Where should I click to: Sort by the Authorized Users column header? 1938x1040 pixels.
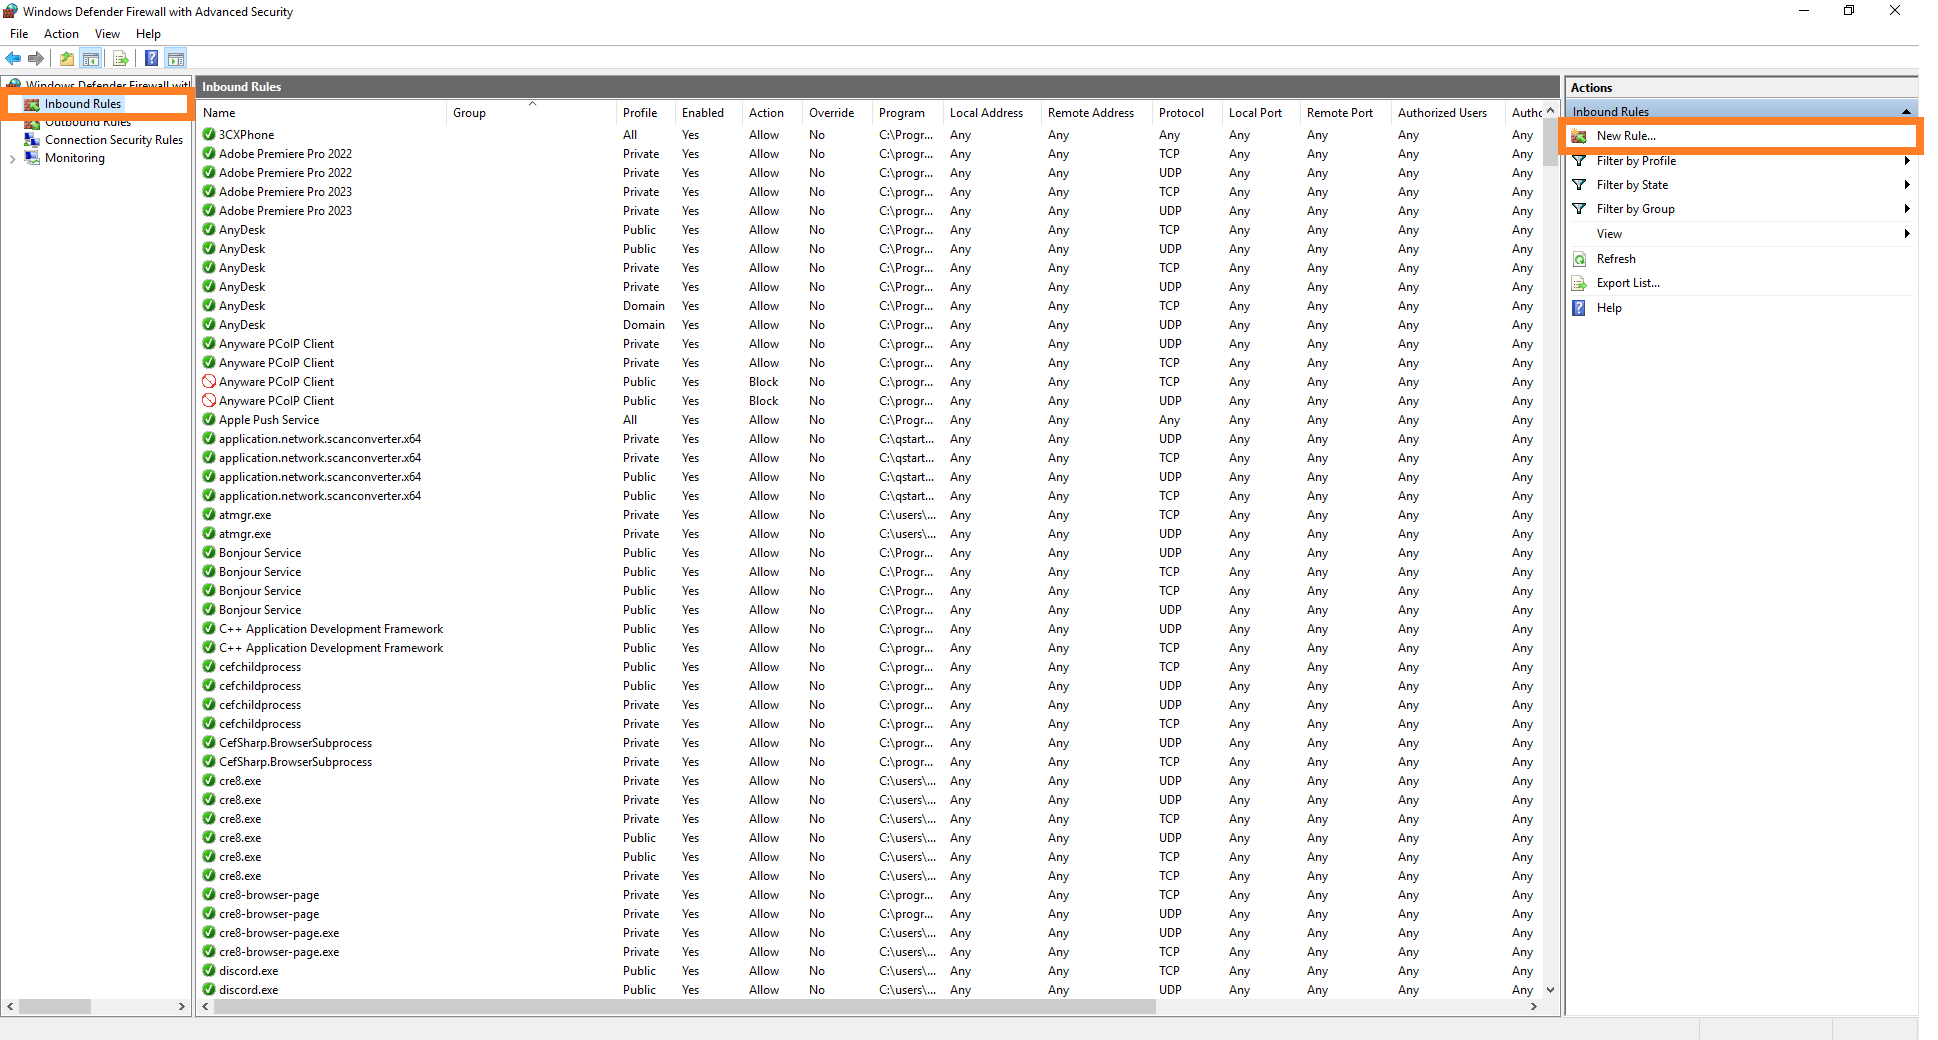tap(1448, 113)
